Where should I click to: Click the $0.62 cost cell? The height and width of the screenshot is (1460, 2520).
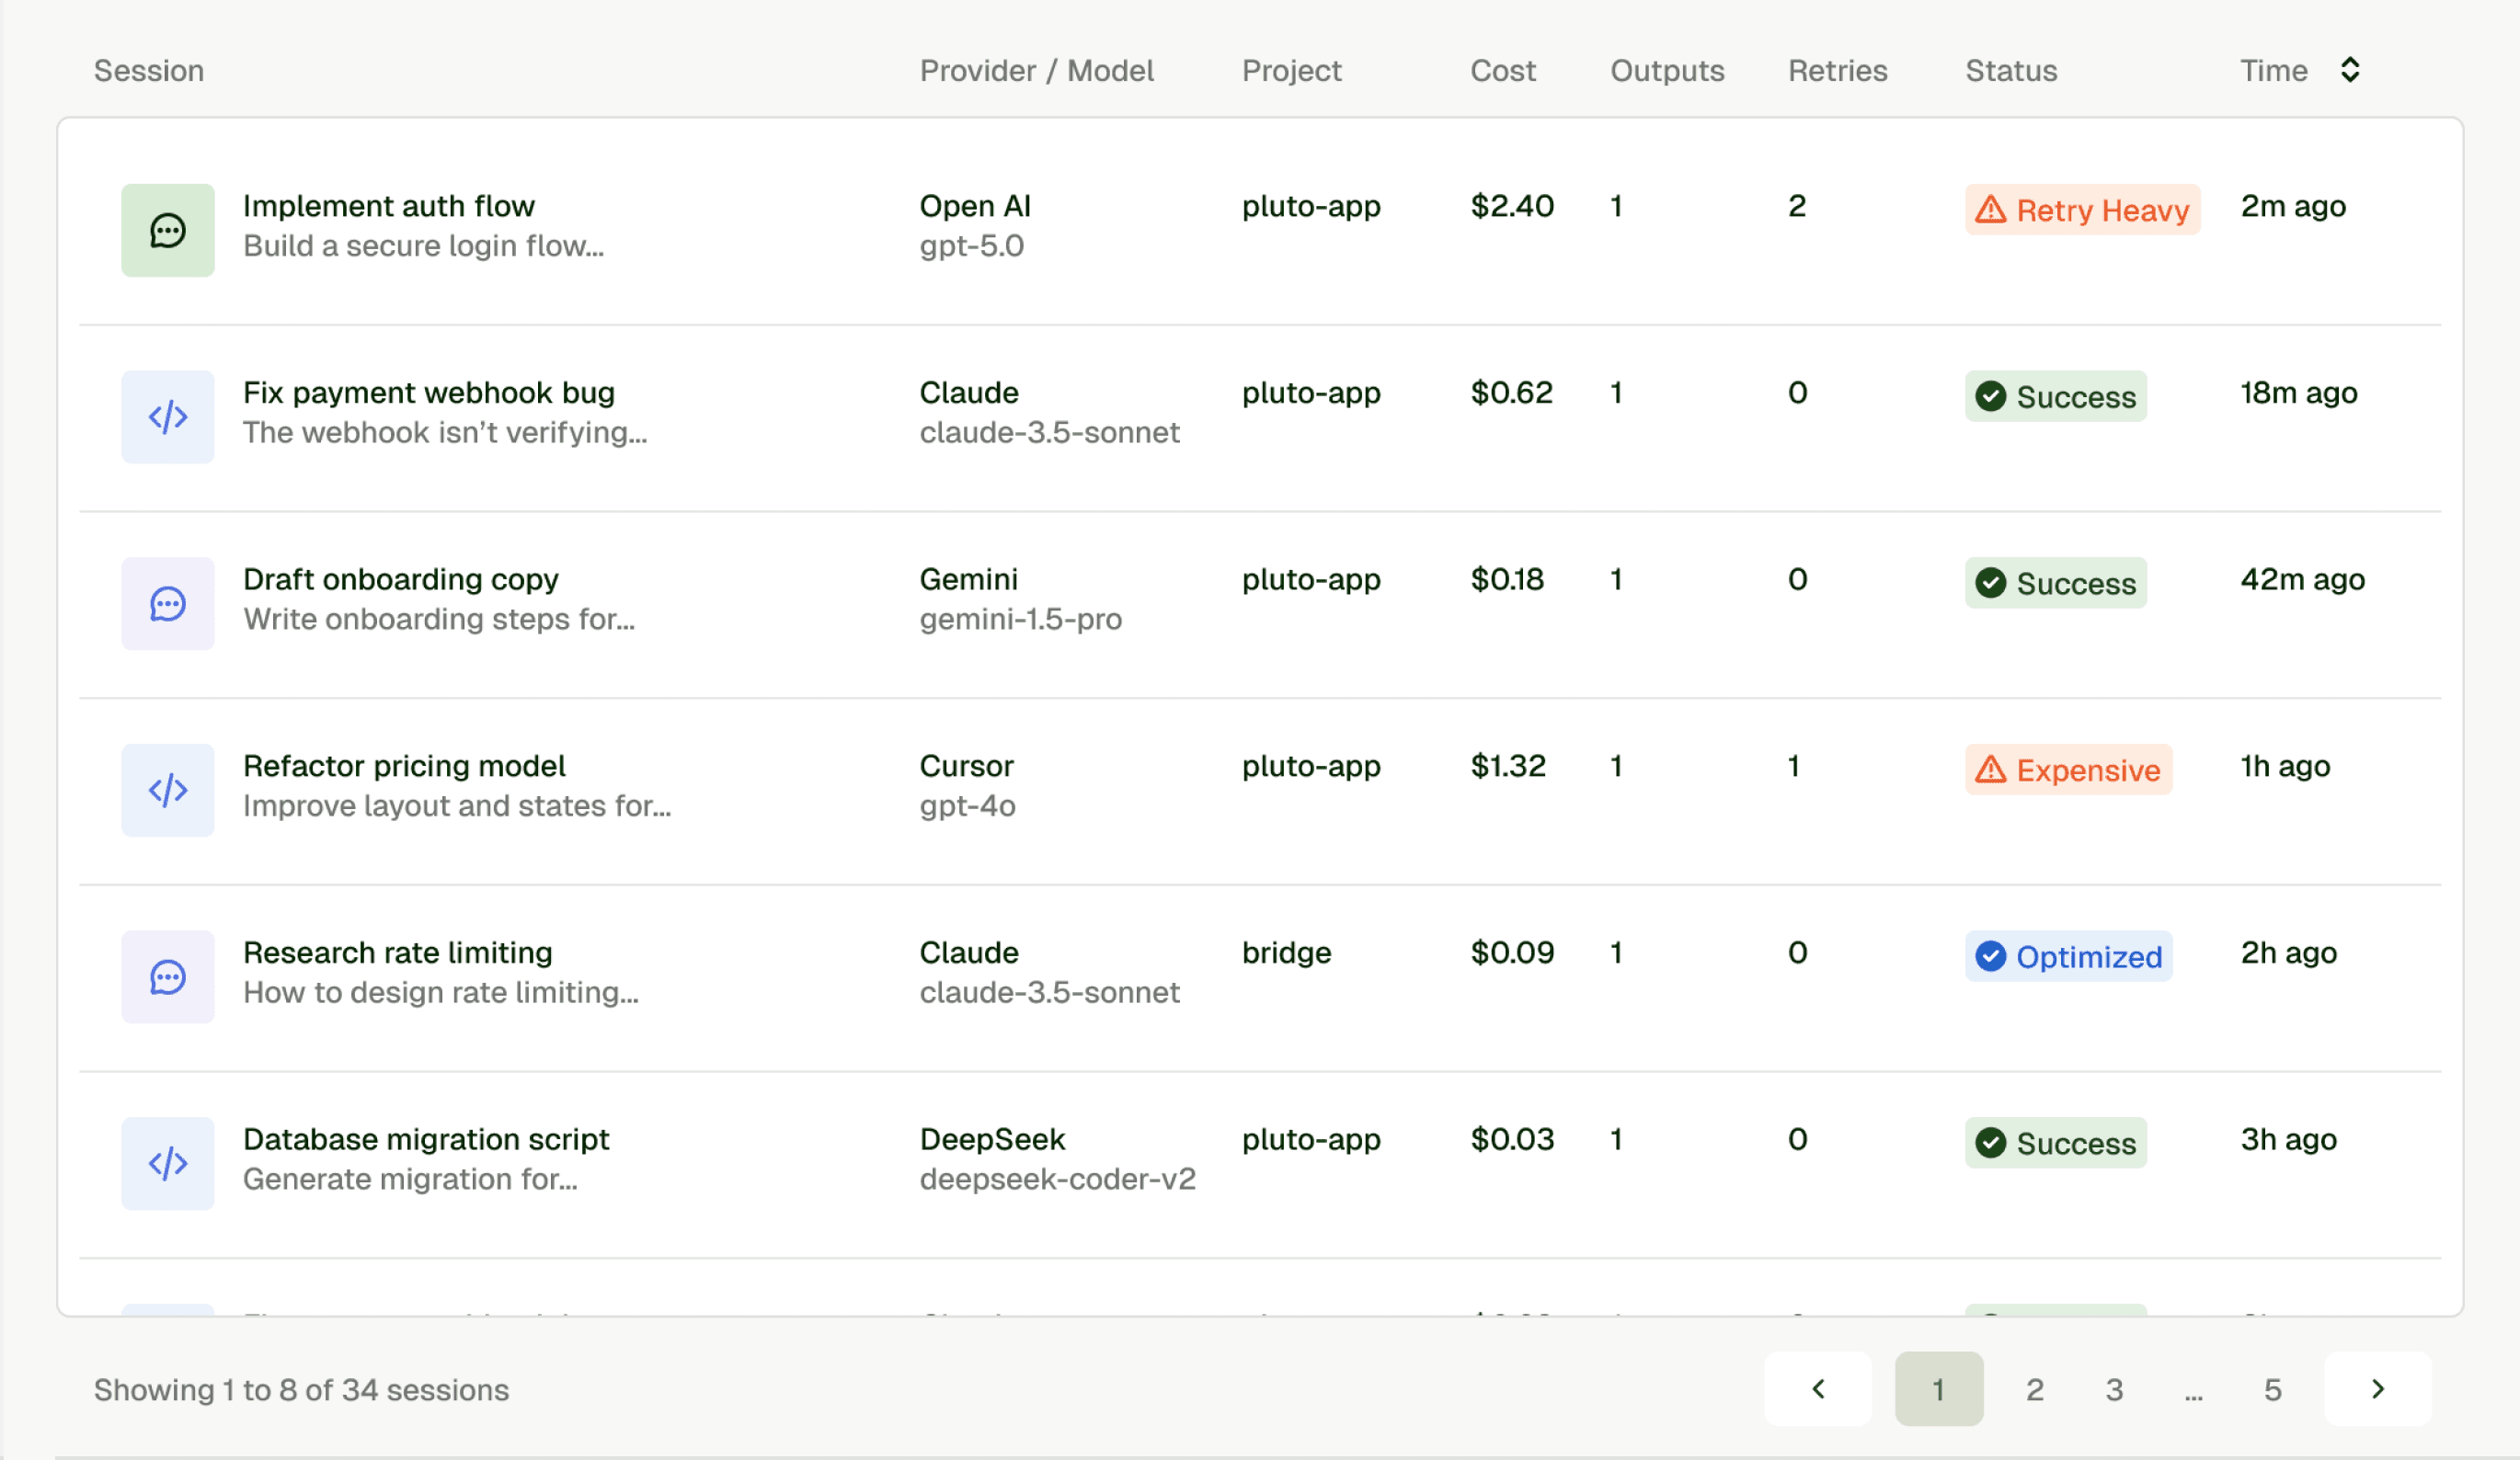tap(1512, 393)
